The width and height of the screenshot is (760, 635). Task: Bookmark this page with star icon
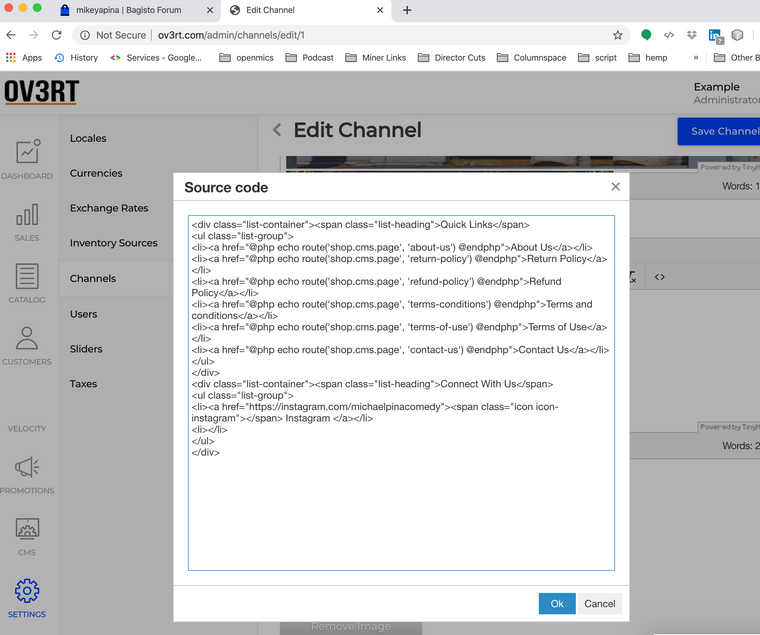point(618,35)
